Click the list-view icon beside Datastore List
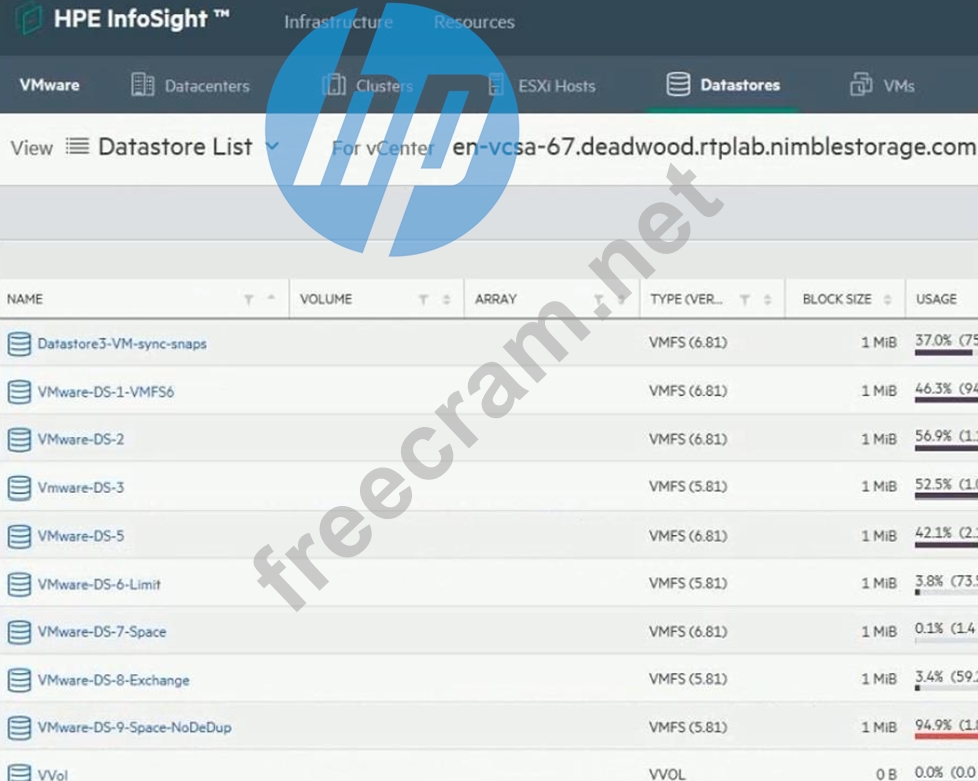The image size is (978, 781). pyautogui.click(x=77, y=147)
